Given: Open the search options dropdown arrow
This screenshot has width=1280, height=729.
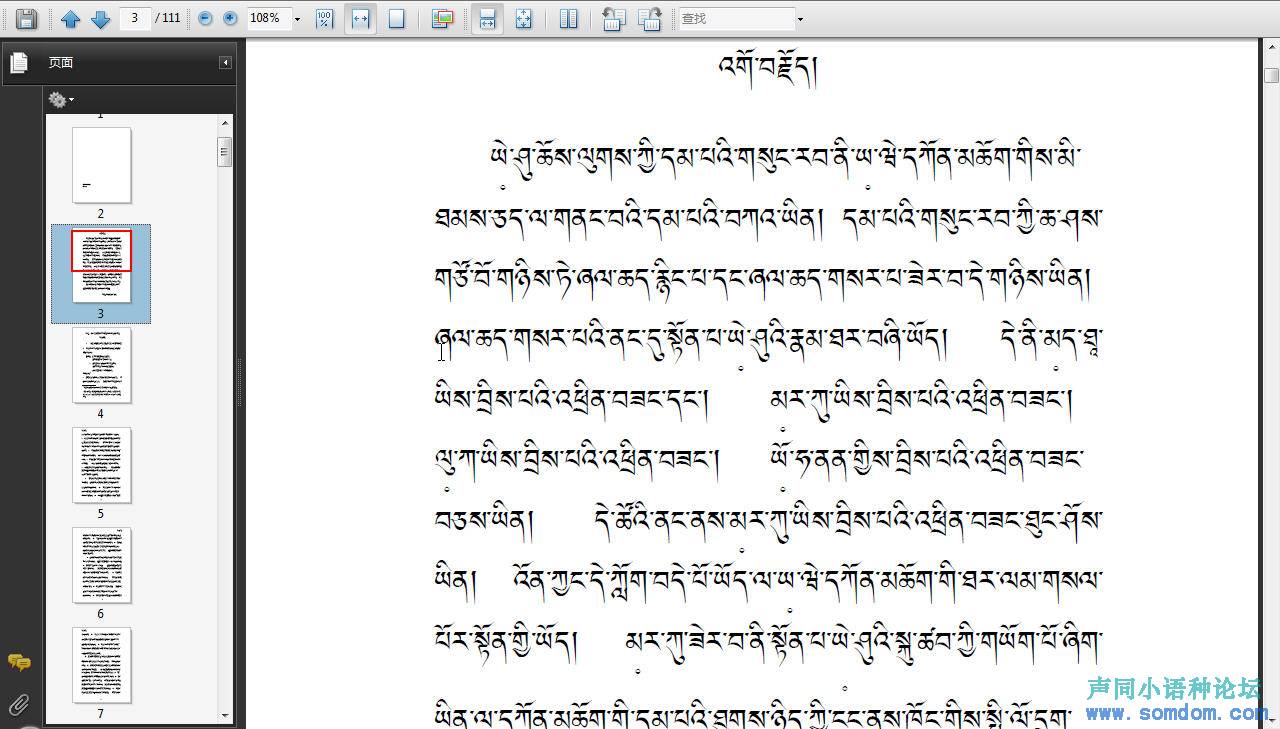Looking at the screenshot, I should point(800,19).
